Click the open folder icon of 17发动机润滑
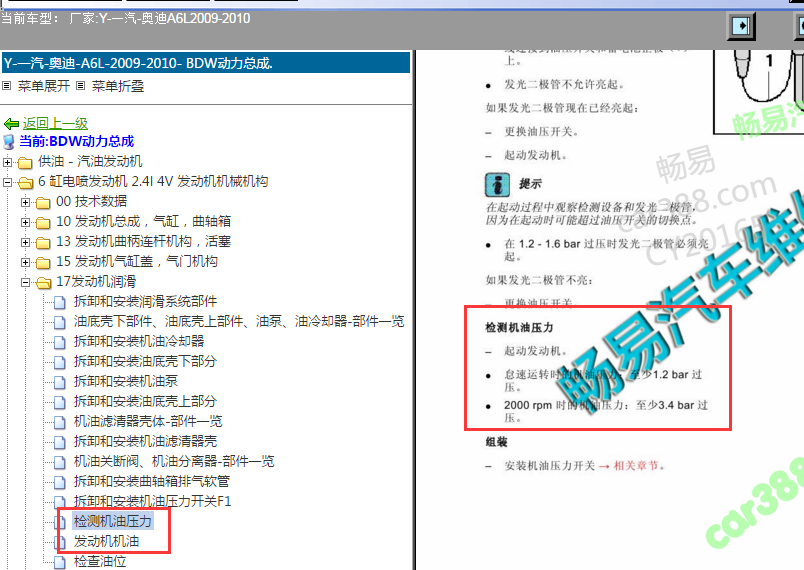804x570 pixels. tap(44, 282)
